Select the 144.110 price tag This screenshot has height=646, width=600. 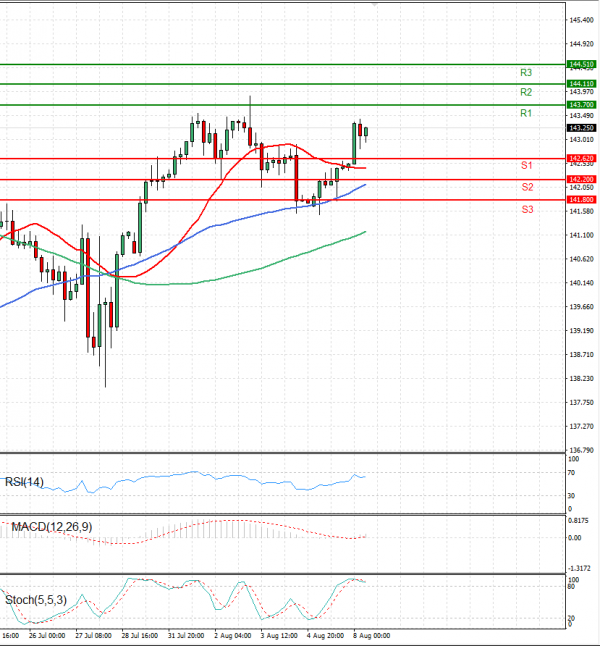point(581,84)
